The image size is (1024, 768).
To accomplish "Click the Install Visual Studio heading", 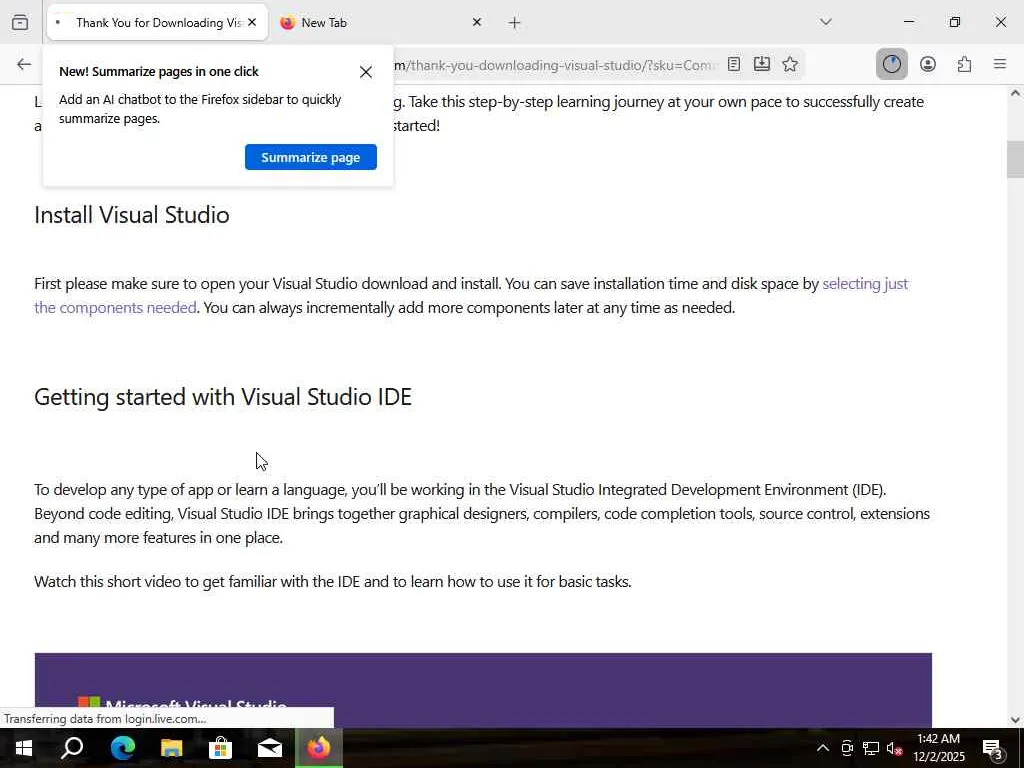I will tap(132, 215).
